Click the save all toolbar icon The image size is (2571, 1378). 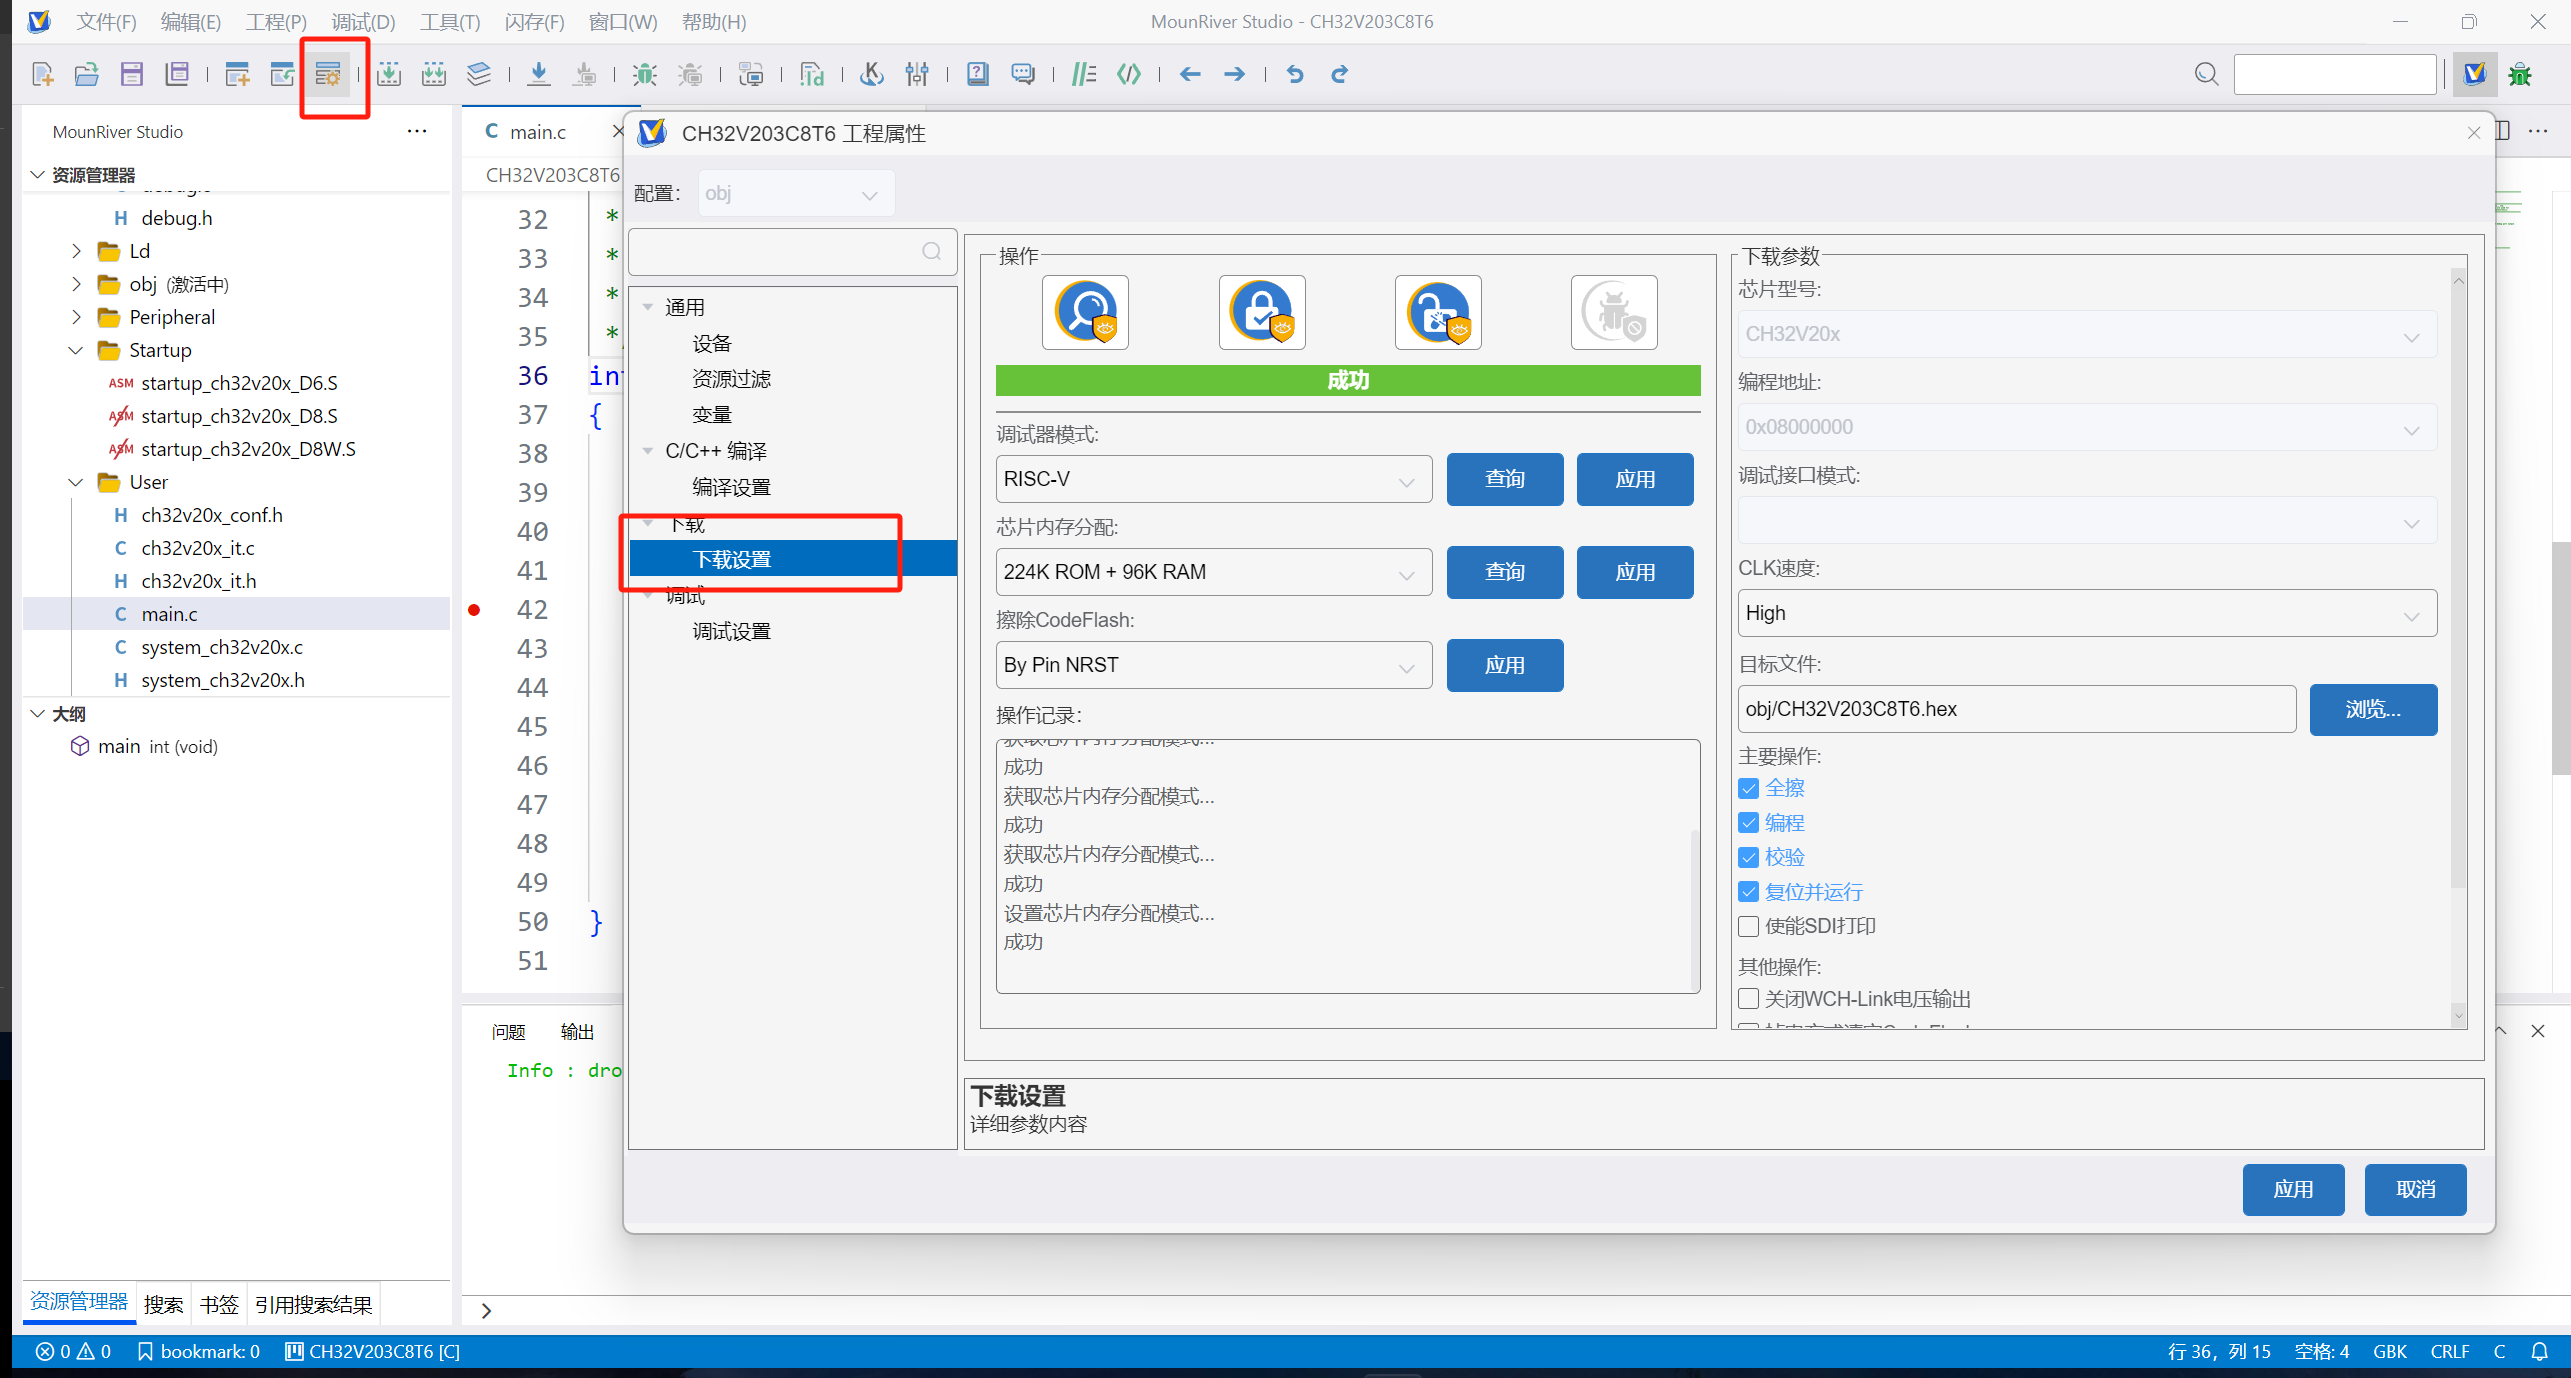click(177, 74)
